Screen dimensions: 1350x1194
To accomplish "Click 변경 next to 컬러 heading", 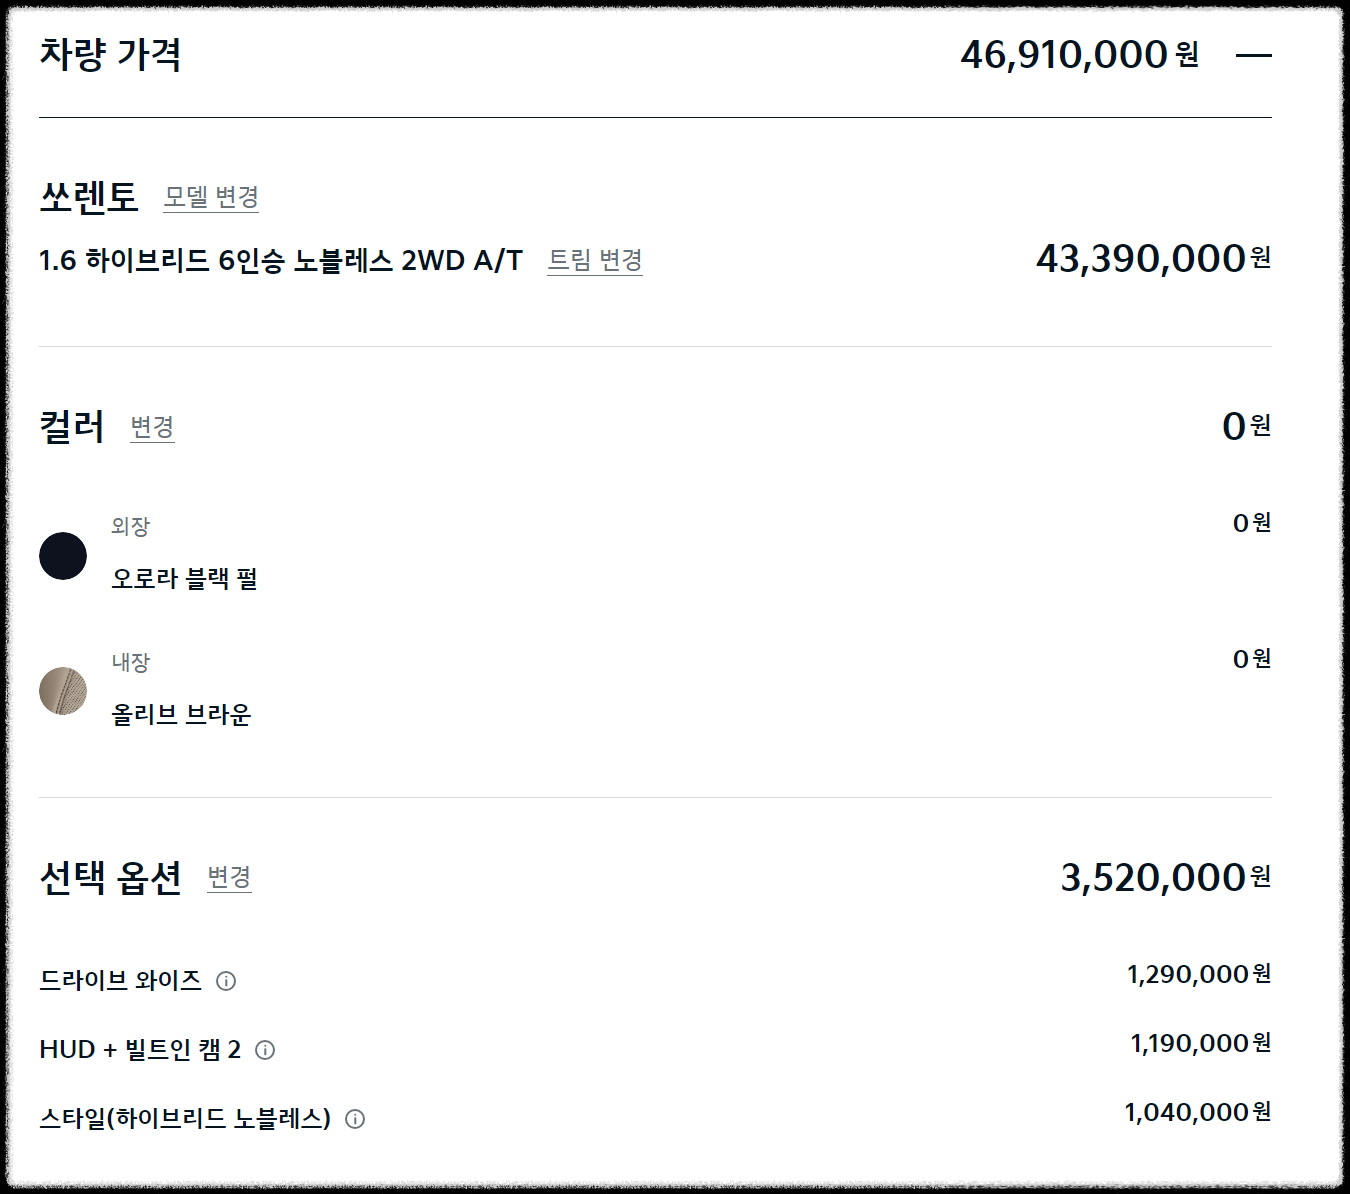I will pyautogui.click(x=152, y=428).
